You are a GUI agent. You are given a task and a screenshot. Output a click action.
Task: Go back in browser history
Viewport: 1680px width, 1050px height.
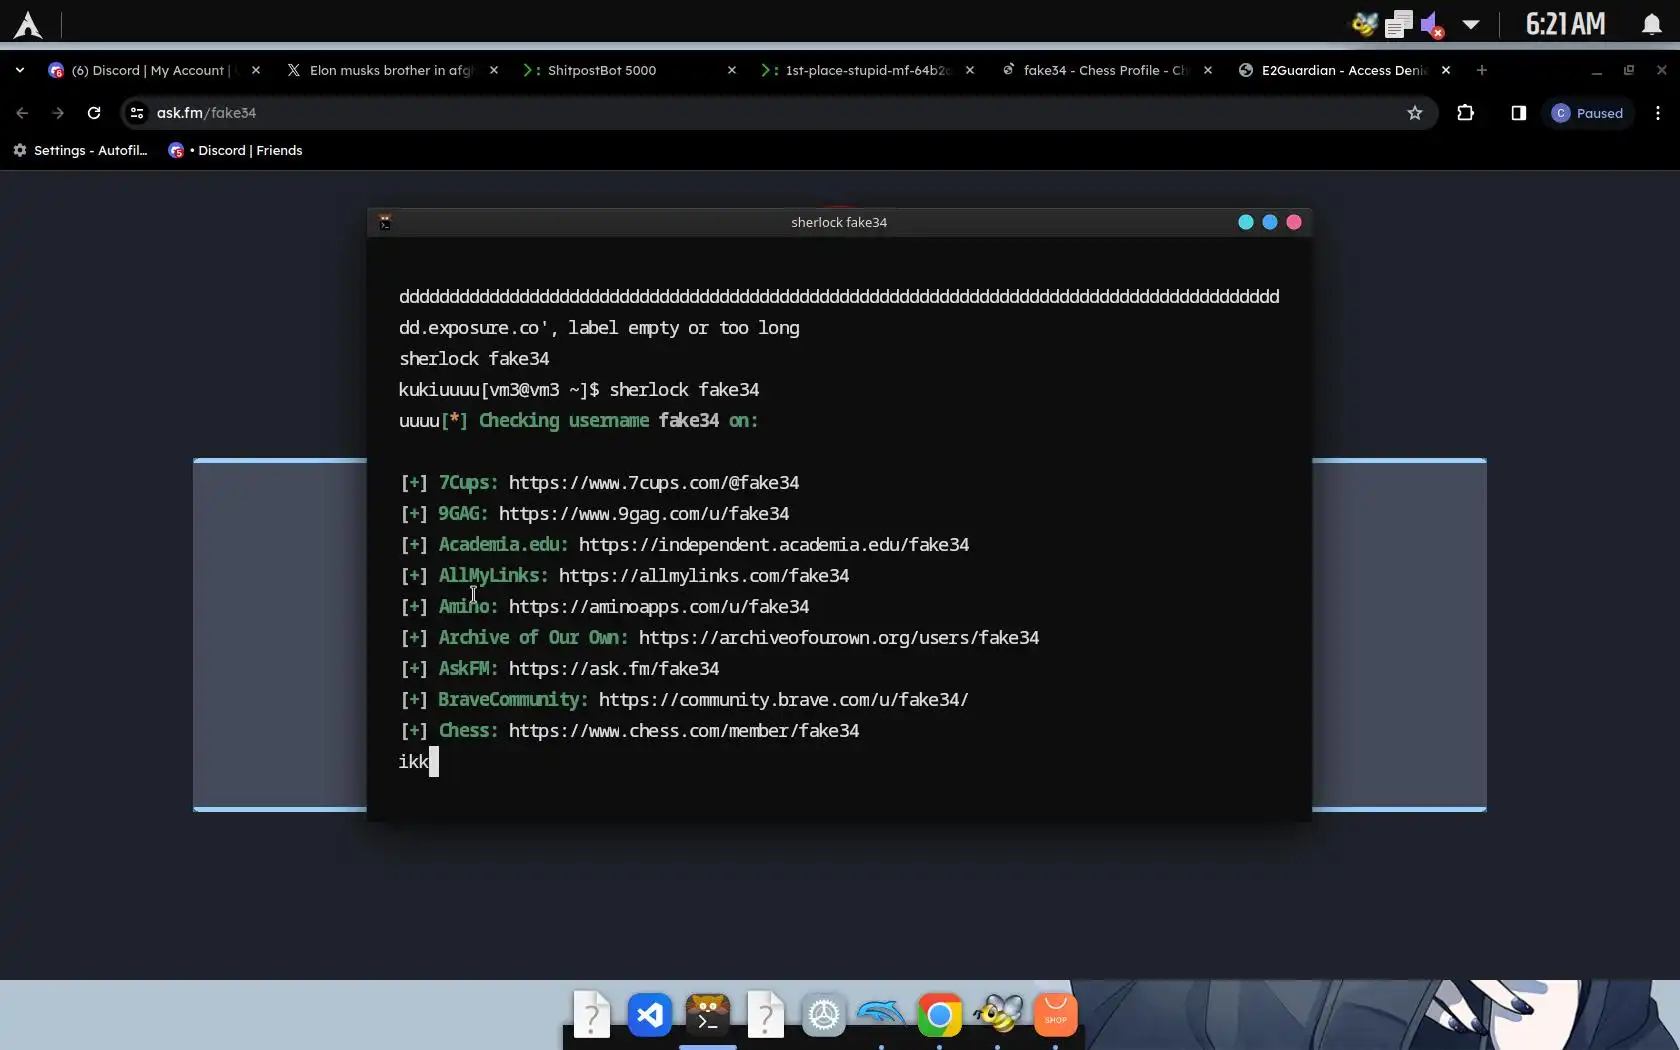pos(22,113)
